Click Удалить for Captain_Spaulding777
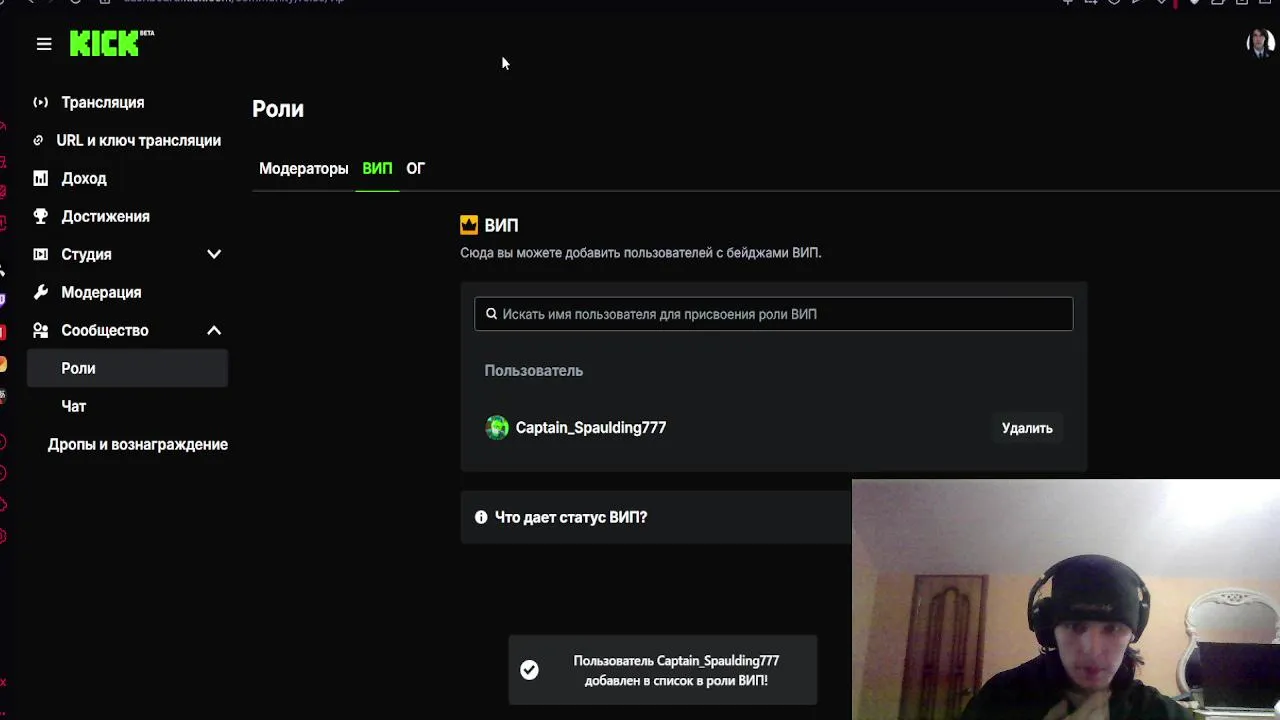Image resolution: width=1280 pixels, height=720 pixels. tap(1027, 428)
